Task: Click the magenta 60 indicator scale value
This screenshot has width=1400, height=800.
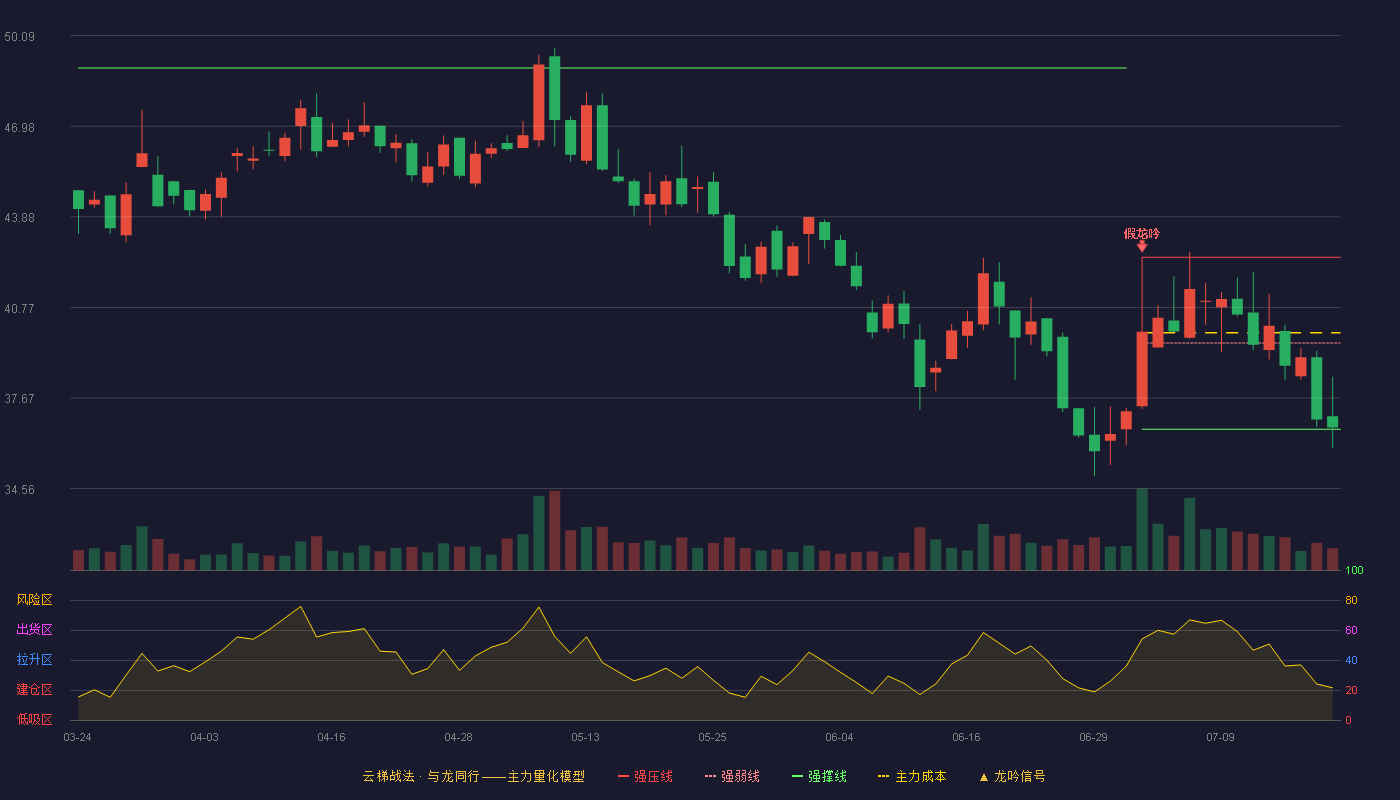Action: [x=1351, y=630]
